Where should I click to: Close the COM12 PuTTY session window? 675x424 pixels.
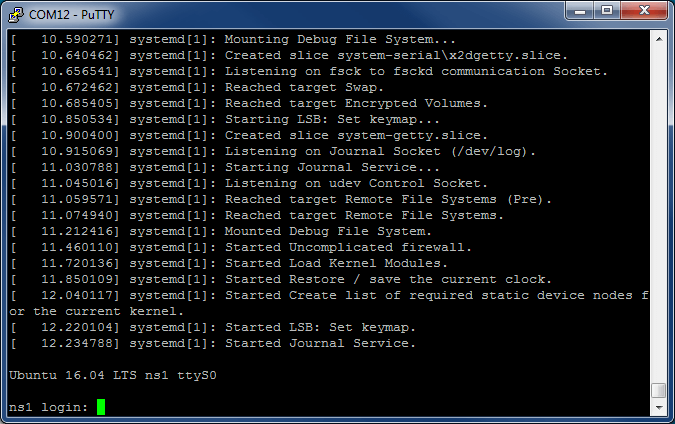[x=644, y=11]
